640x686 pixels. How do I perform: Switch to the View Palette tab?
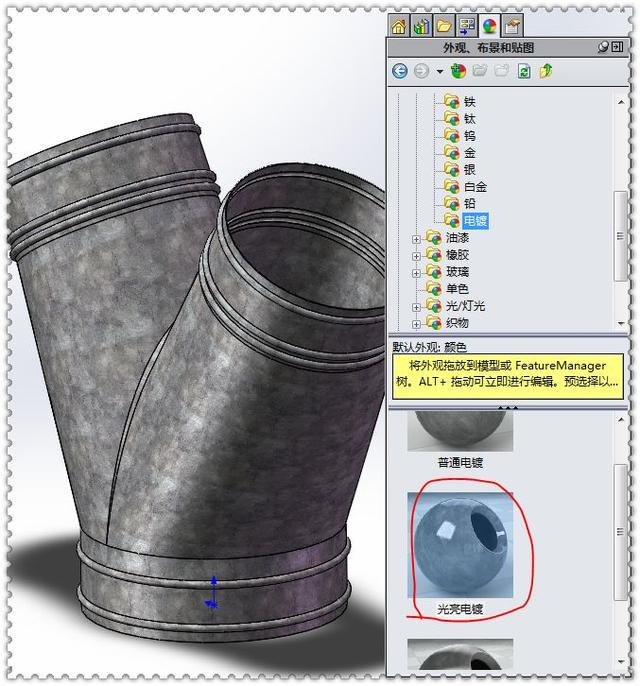point(467,26)
